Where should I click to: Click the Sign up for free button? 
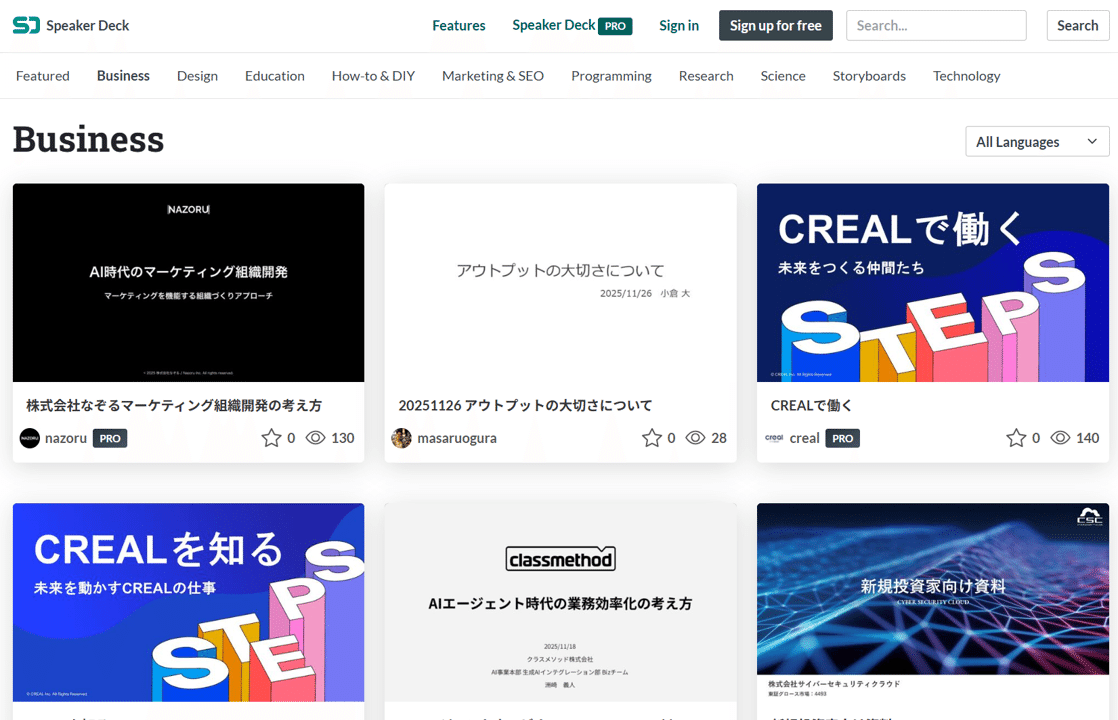pyautogui.click(x=775, y=25)
